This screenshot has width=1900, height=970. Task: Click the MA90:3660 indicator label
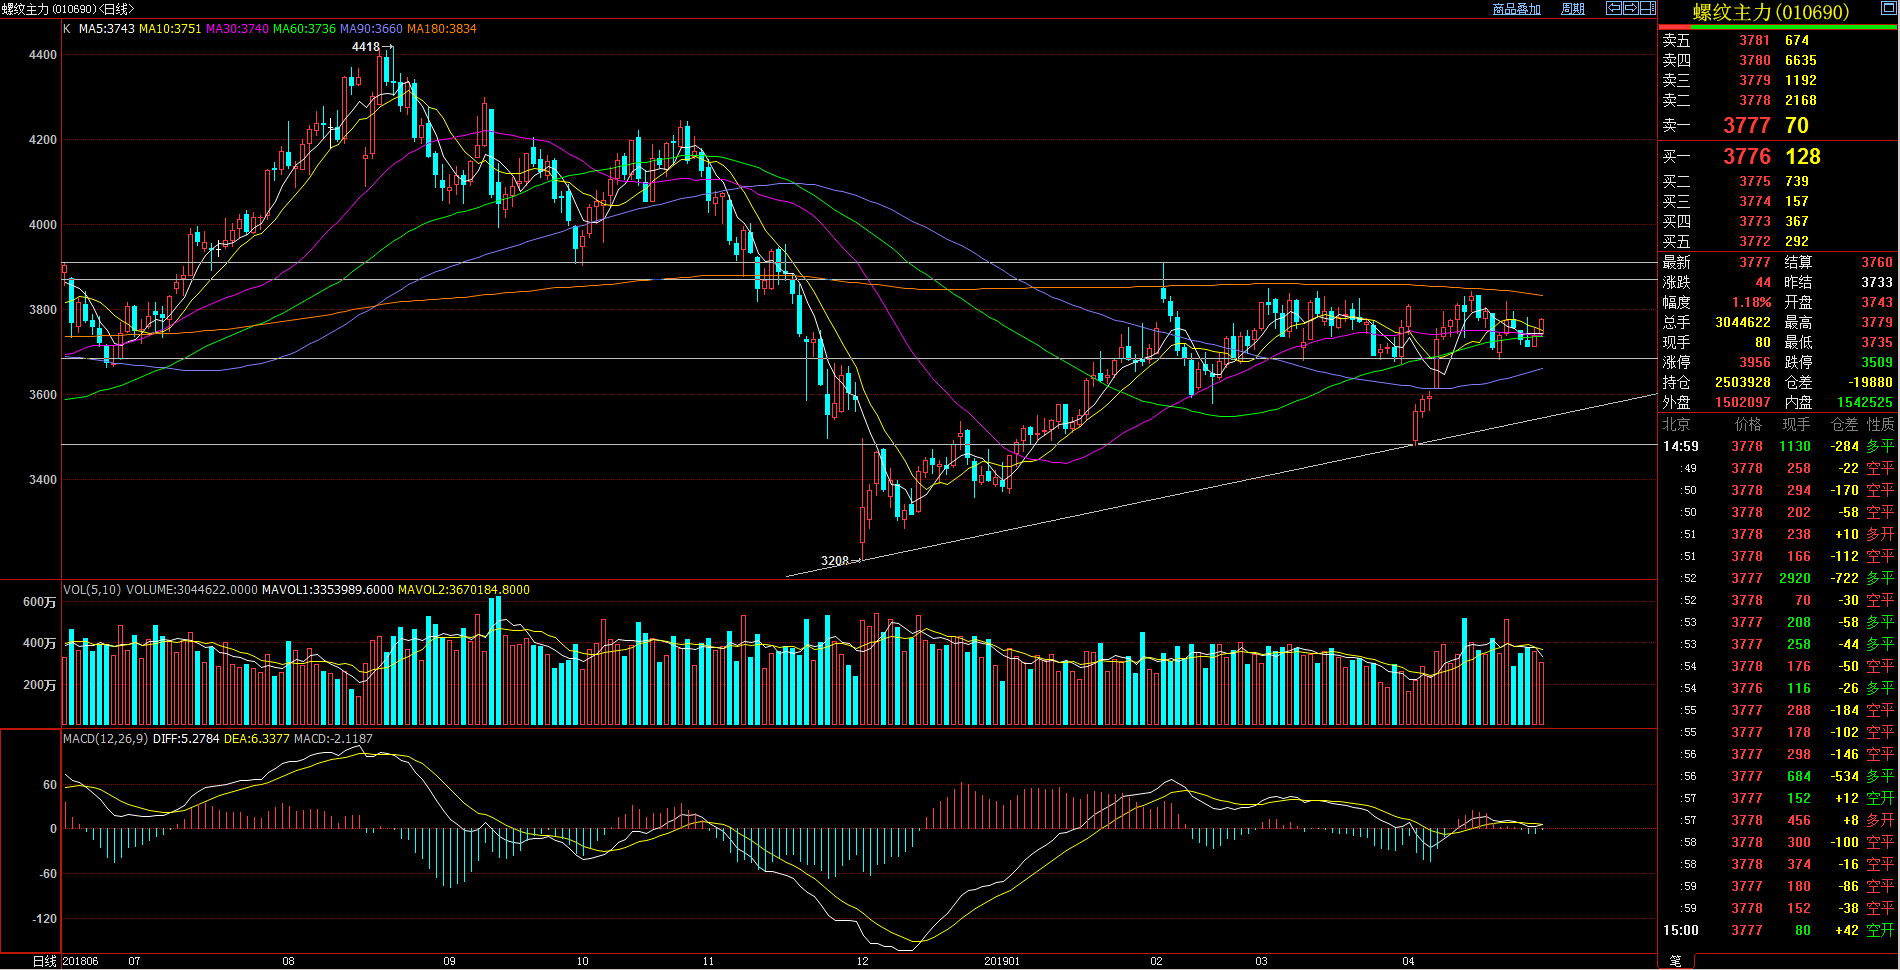click(371, 29)
